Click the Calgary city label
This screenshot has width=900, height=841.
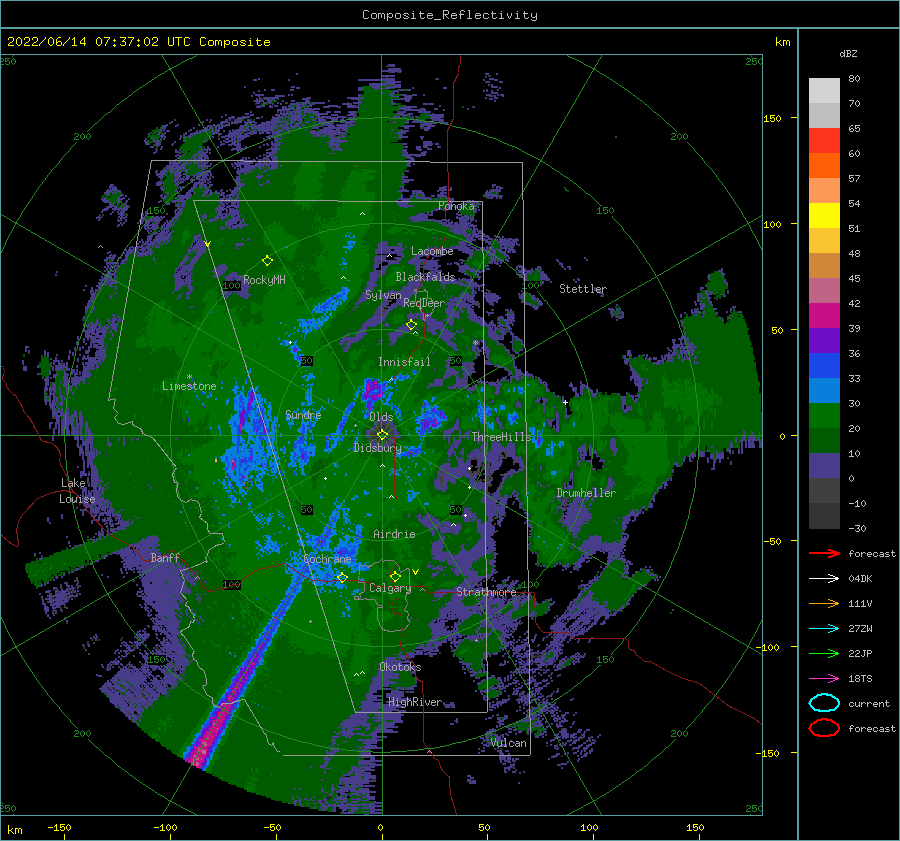point(390,588)
